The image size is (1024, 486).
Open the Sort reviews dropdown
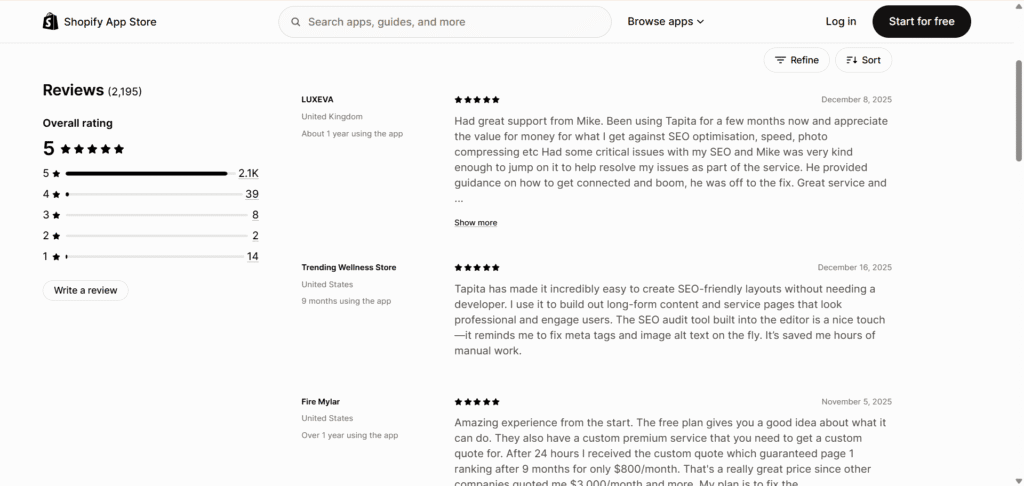coord(863,60)
